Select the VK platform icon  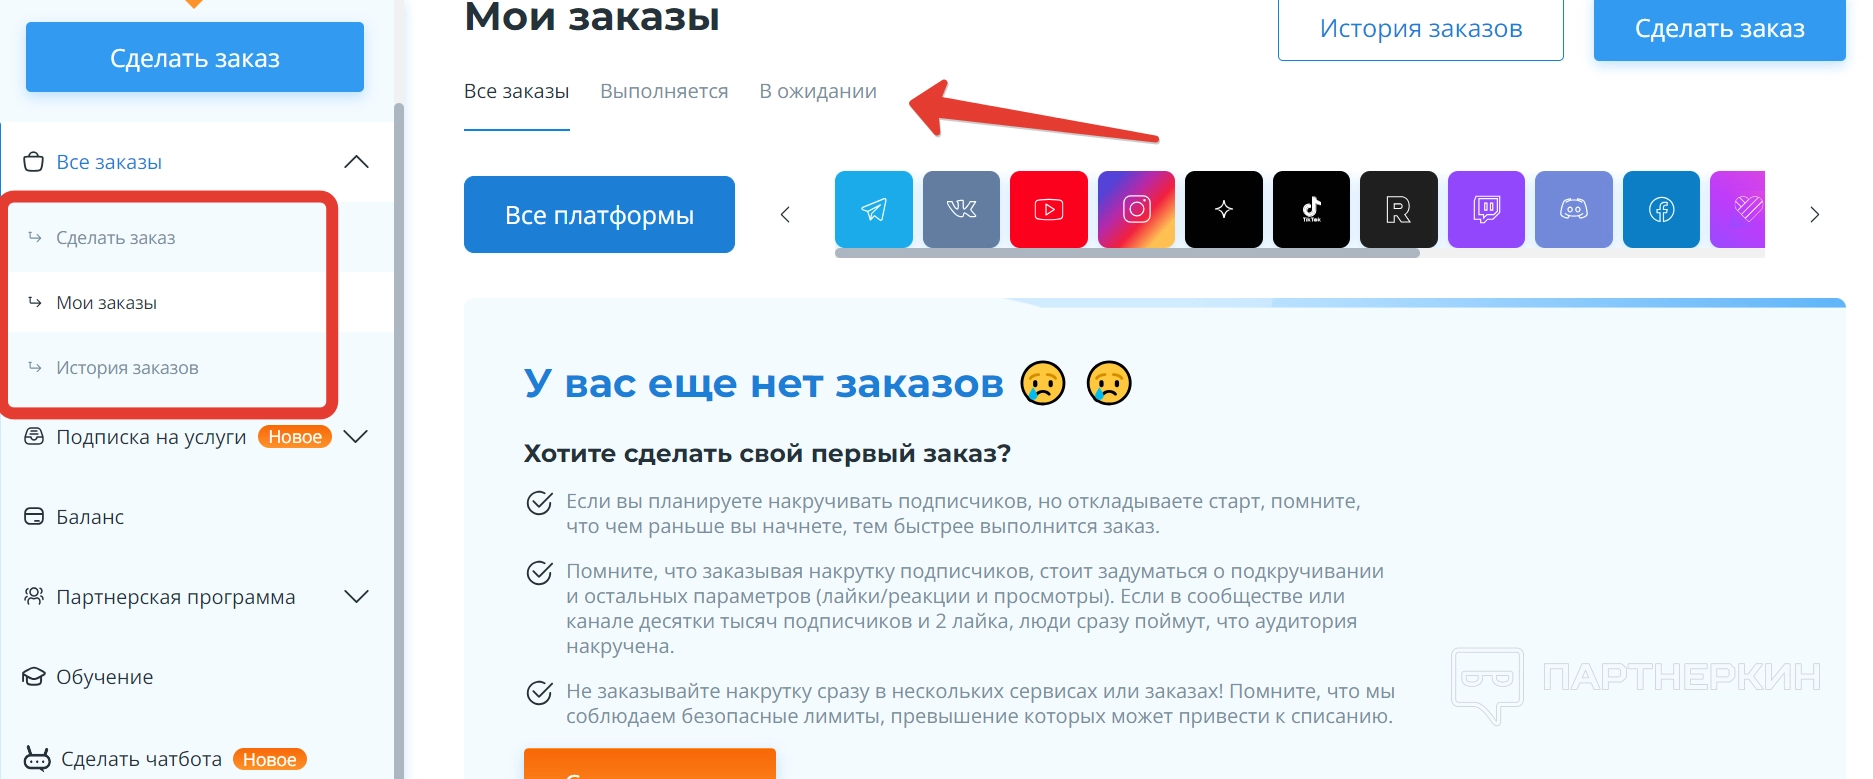(x=961, y=209)
